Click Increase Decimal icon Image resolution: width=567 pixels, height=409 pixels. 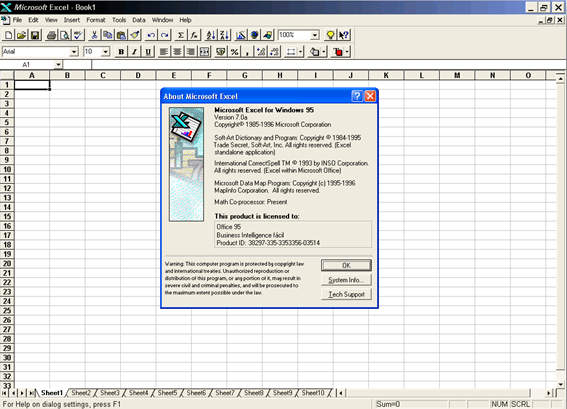(x=261, y=52)
